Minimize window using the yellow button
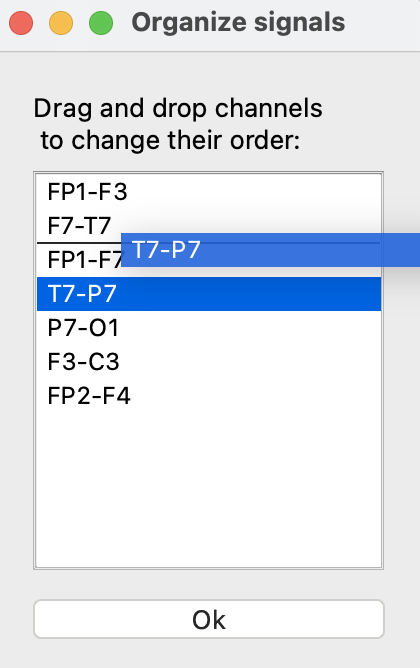Image resolution: width=420 pixels, height=668 pixels. coord(61,23)
